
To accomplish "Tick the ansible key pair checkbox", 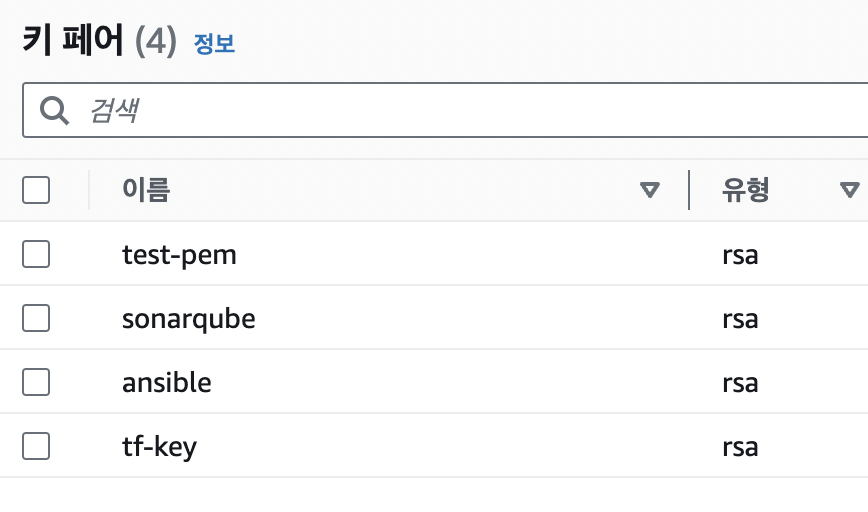I will (x=36, y=382).
